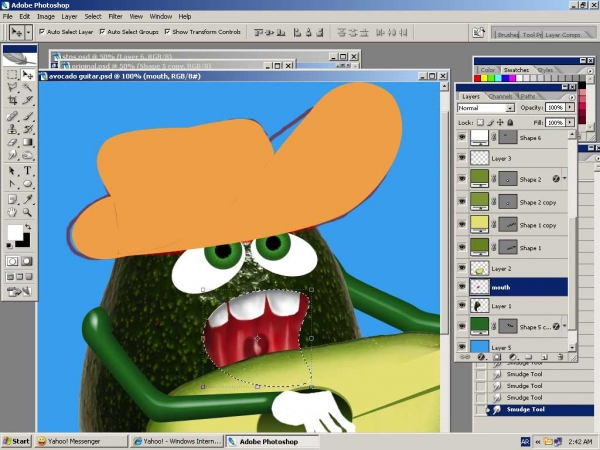Swap foreground and background colors
600x450 pixels.
[28, 227]
